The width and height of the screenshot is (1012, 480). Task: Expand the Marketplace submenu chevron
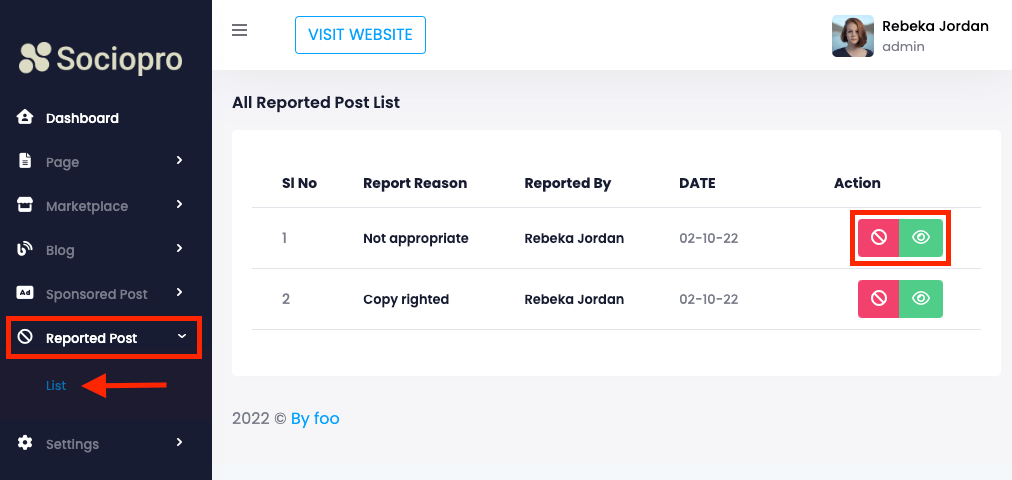point(180,204)
